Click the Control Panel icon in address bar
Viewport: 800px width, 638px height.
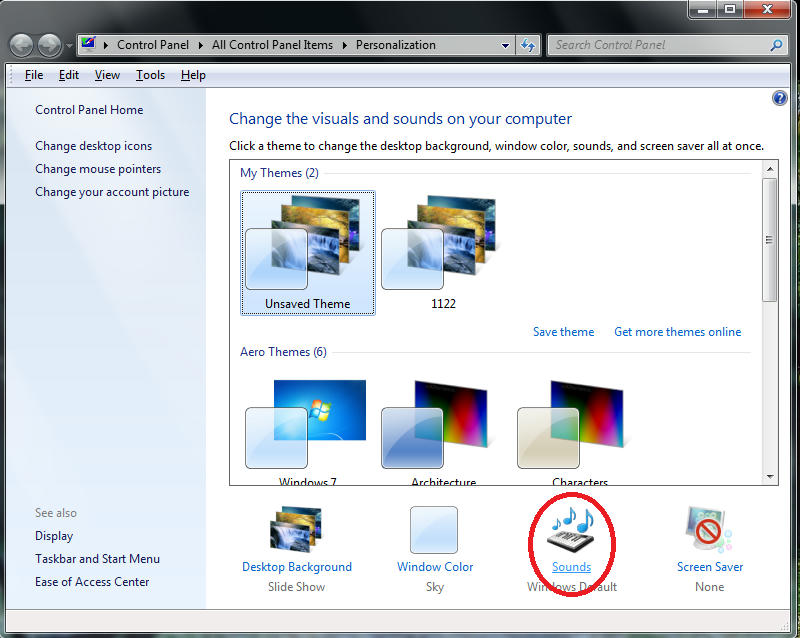tap(89, 44)
